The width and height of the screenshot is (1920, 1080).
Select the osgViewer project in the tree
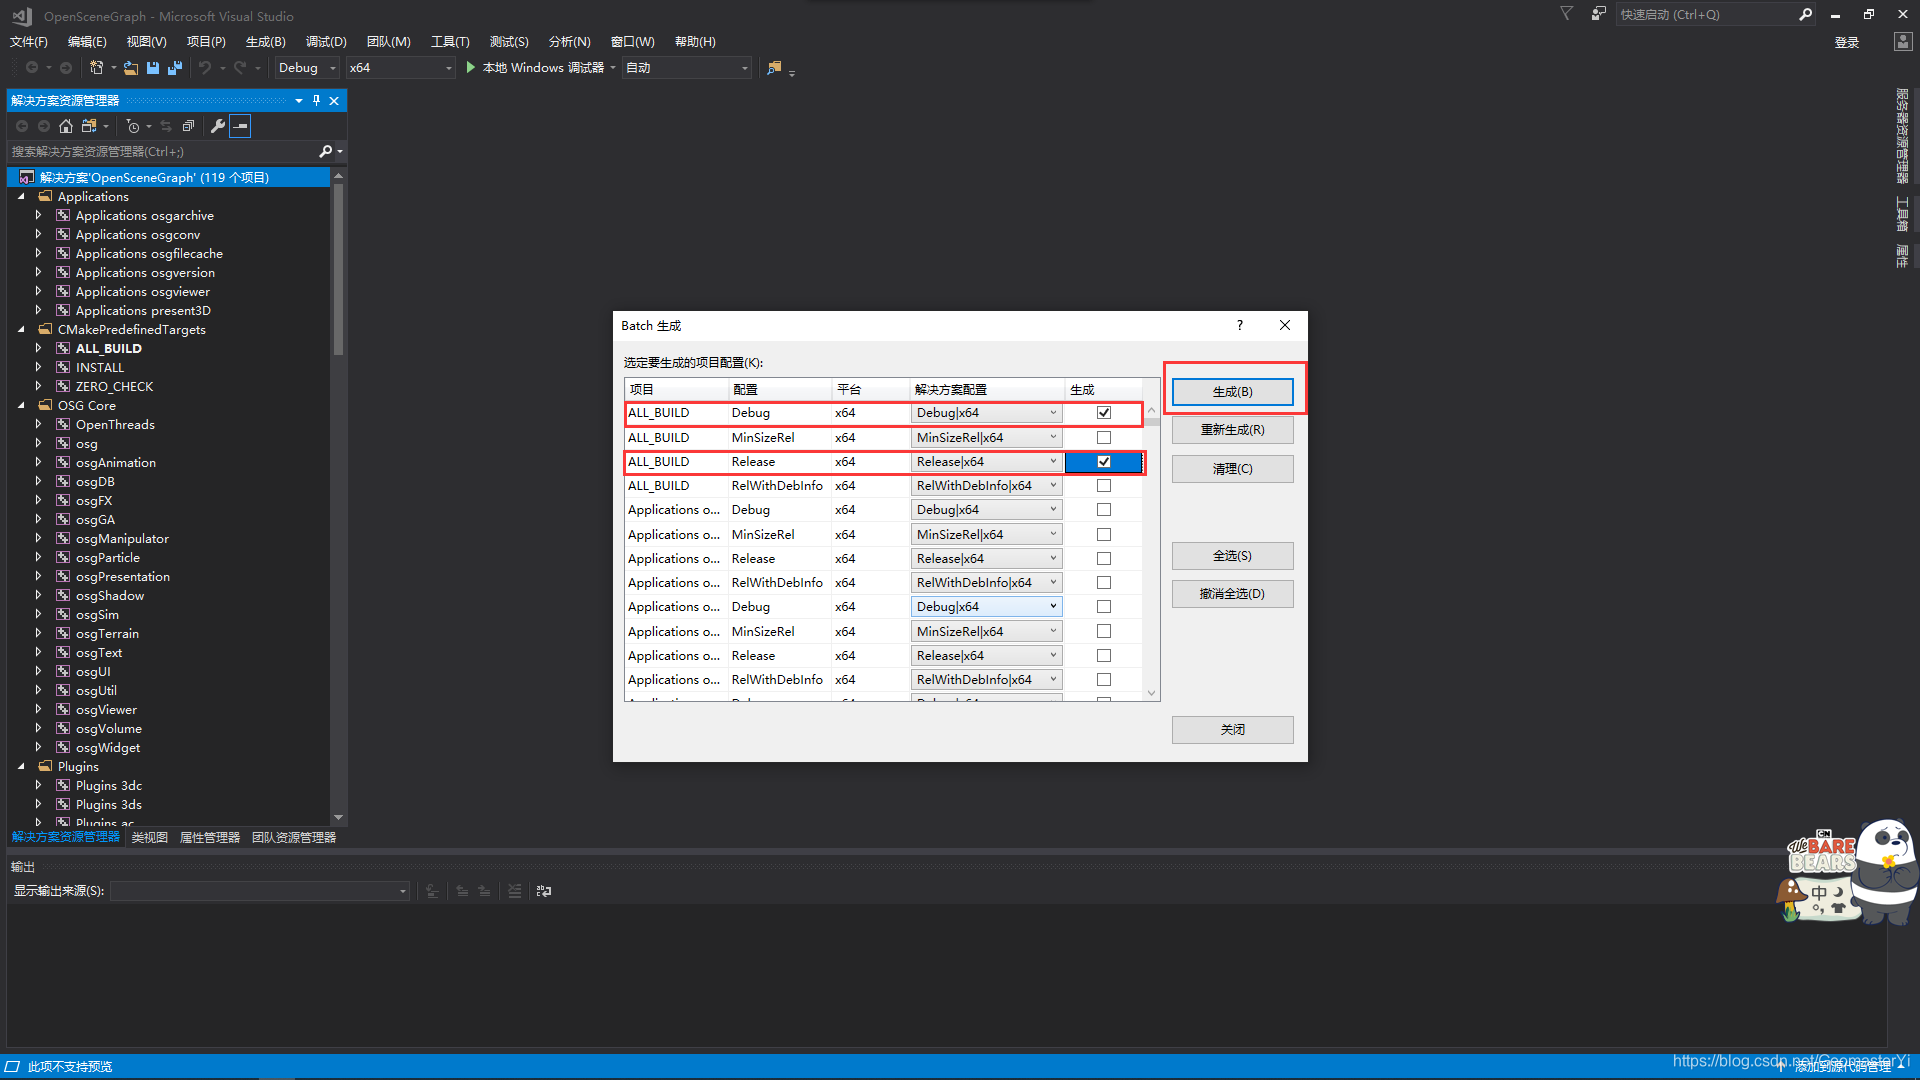coord(106,710)
